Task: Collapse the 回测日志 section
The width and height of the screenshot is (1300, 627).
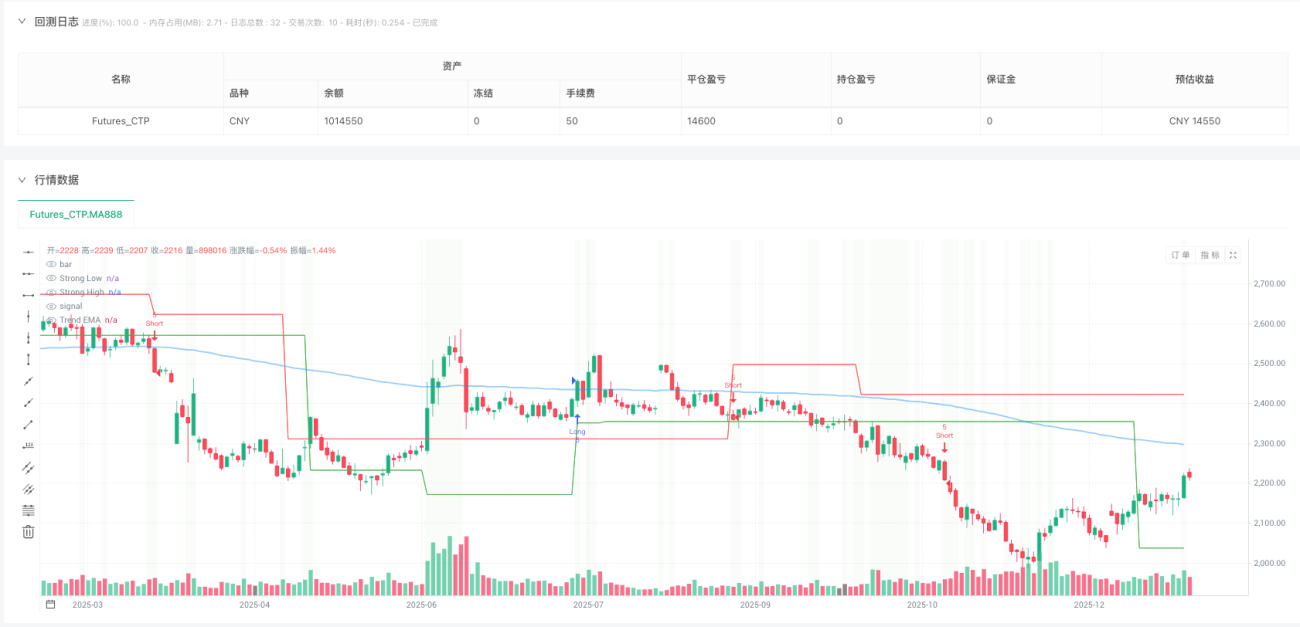Action: 22,22
